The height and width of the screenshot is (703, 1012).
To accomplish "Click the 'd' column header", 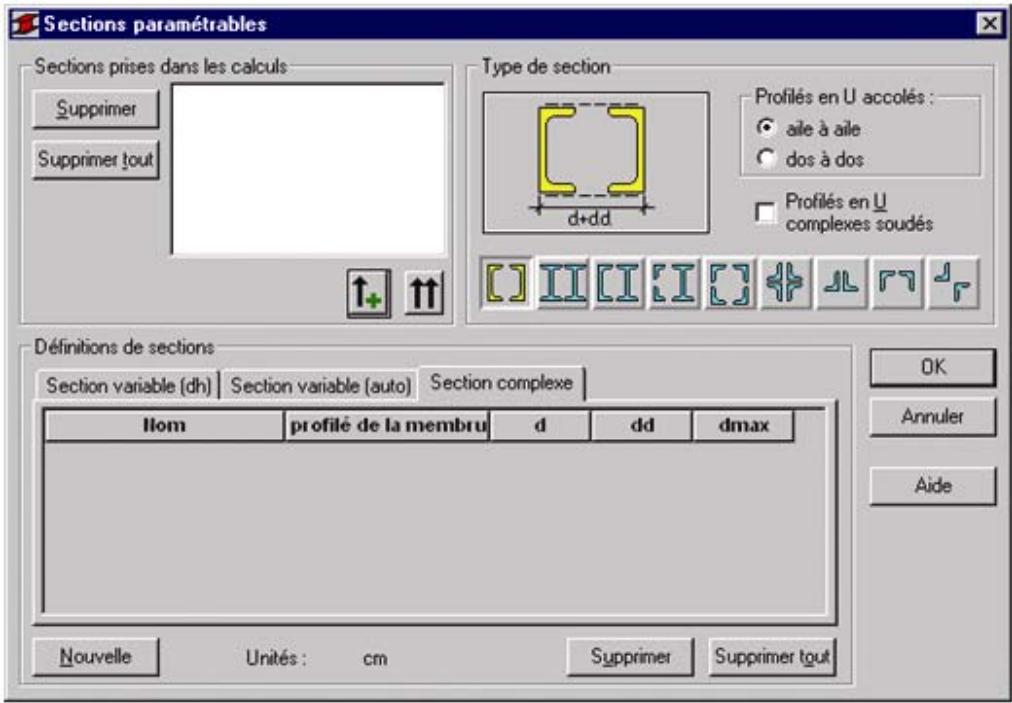I will click(x=540, y=425).
